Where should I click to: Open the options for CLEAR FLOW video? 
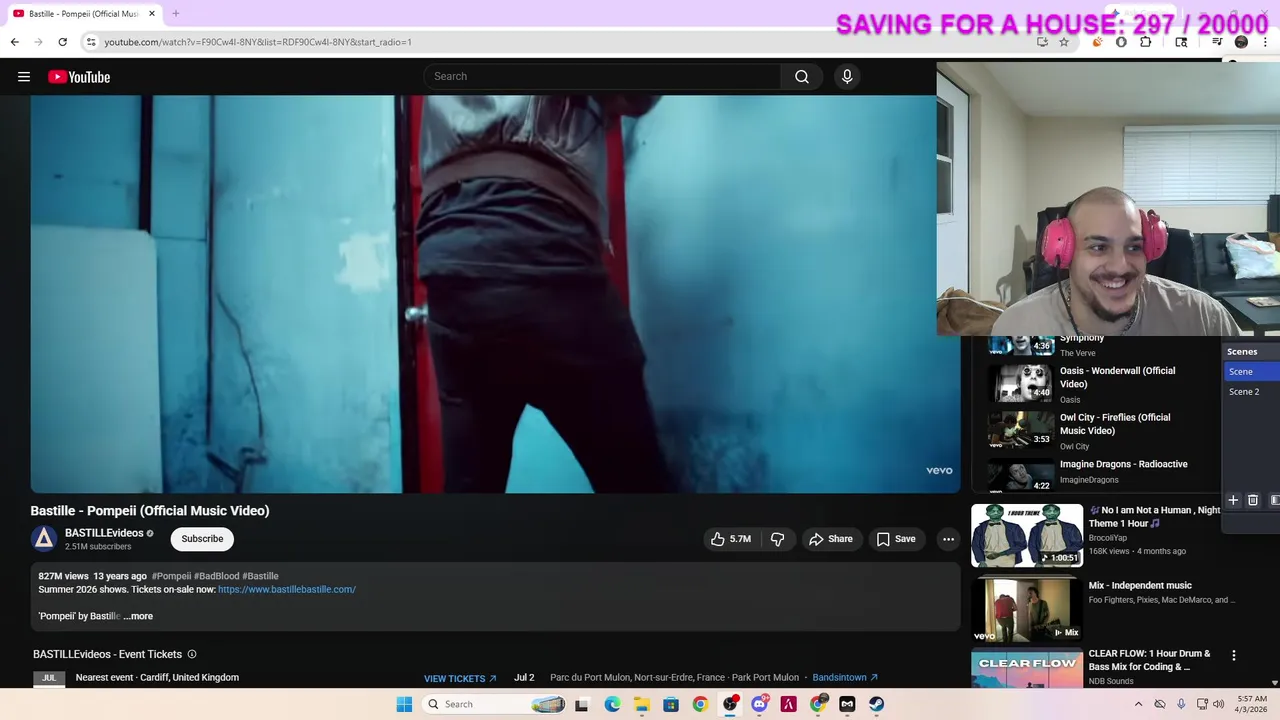coord(1233,656)
